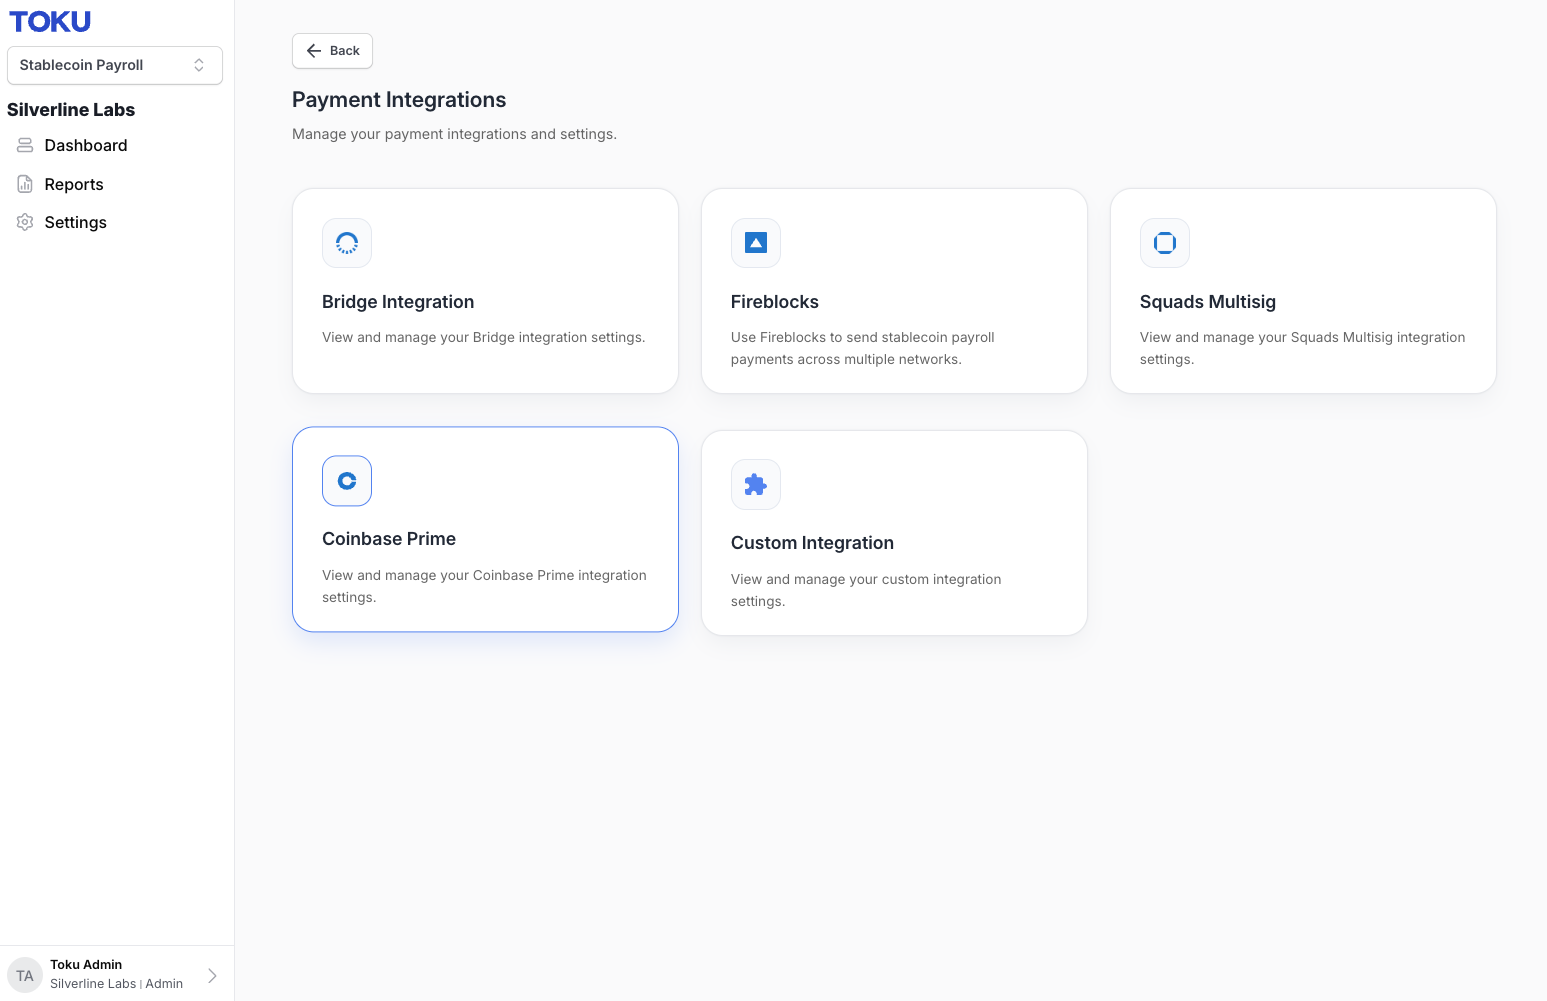Click the Toku Admin user name
The width and height of the screenshot is (1547, 1001).
pos(86,965)
